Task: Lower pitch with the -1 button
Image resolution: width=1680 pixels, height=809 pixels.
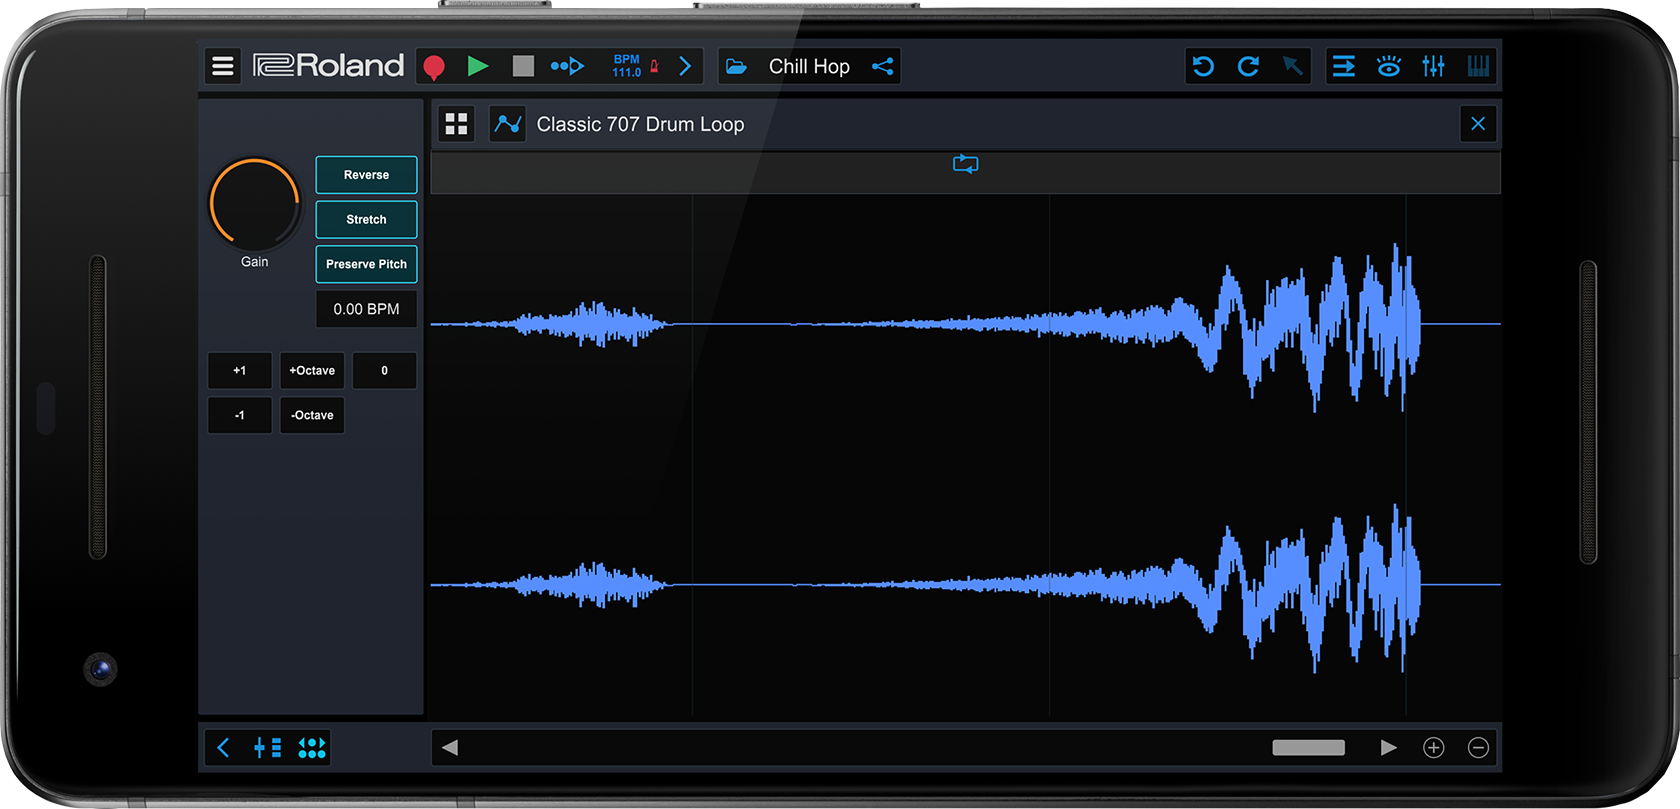Action: (x=239, y=415)
